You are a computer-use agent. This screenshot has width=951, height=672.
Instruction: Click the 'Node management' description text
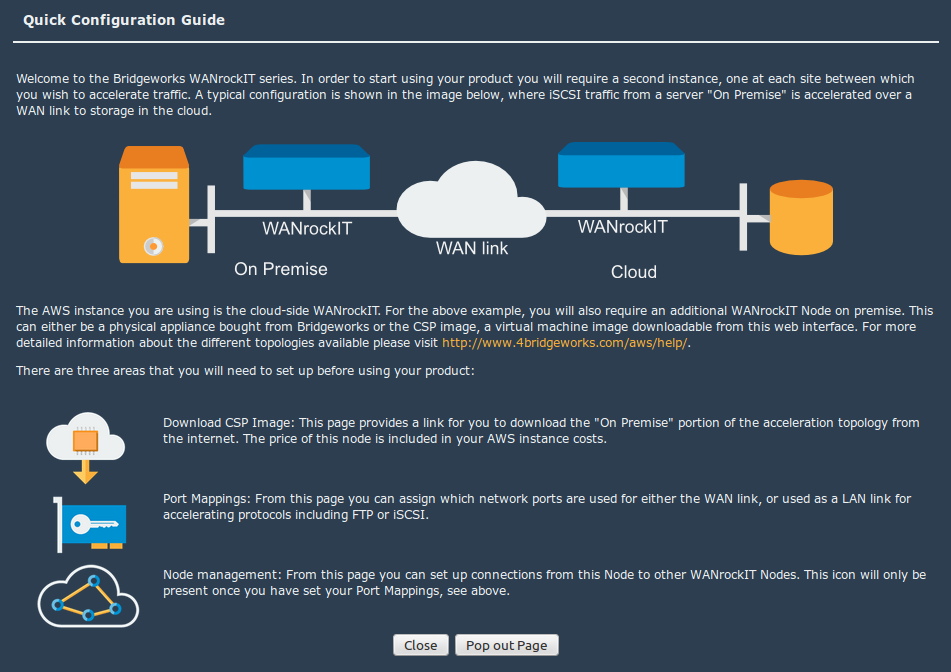[x=544, y=582]
